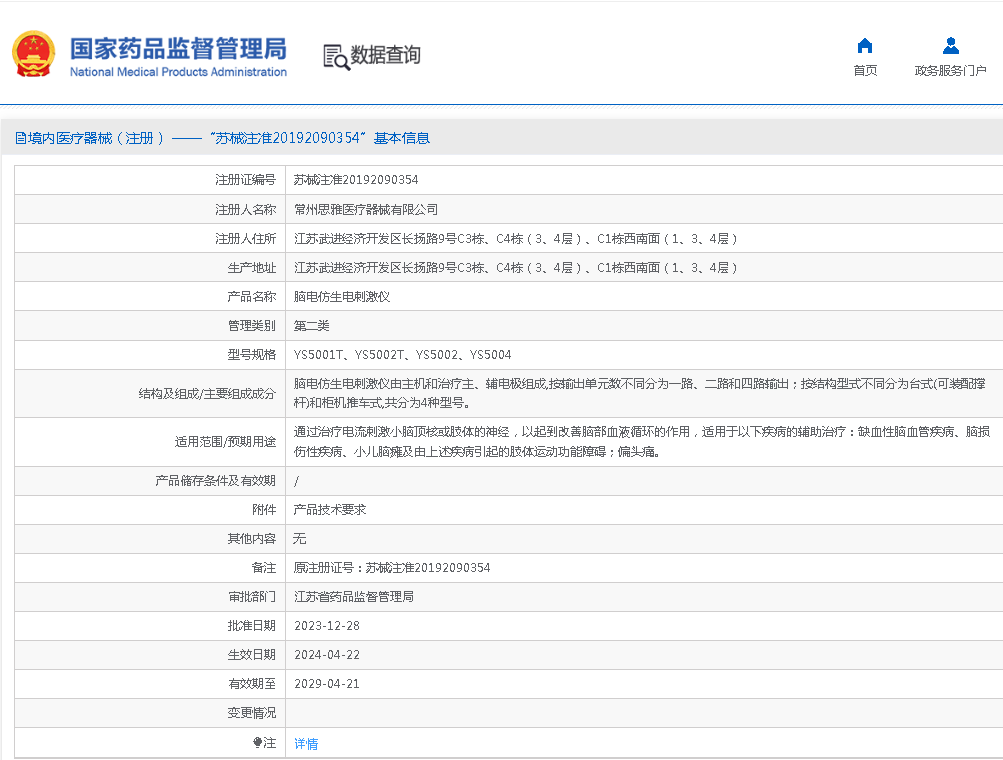Screen dimensions: 1003x760
Task: Open the 详情 link in the last row
Action: point(306,744)
